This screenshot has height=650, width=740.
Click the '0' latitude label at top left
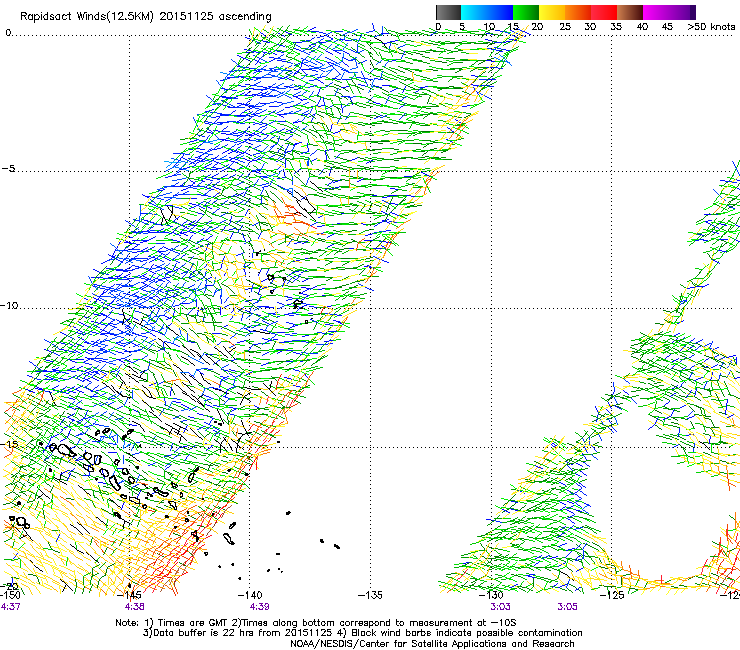coord(8,32)
